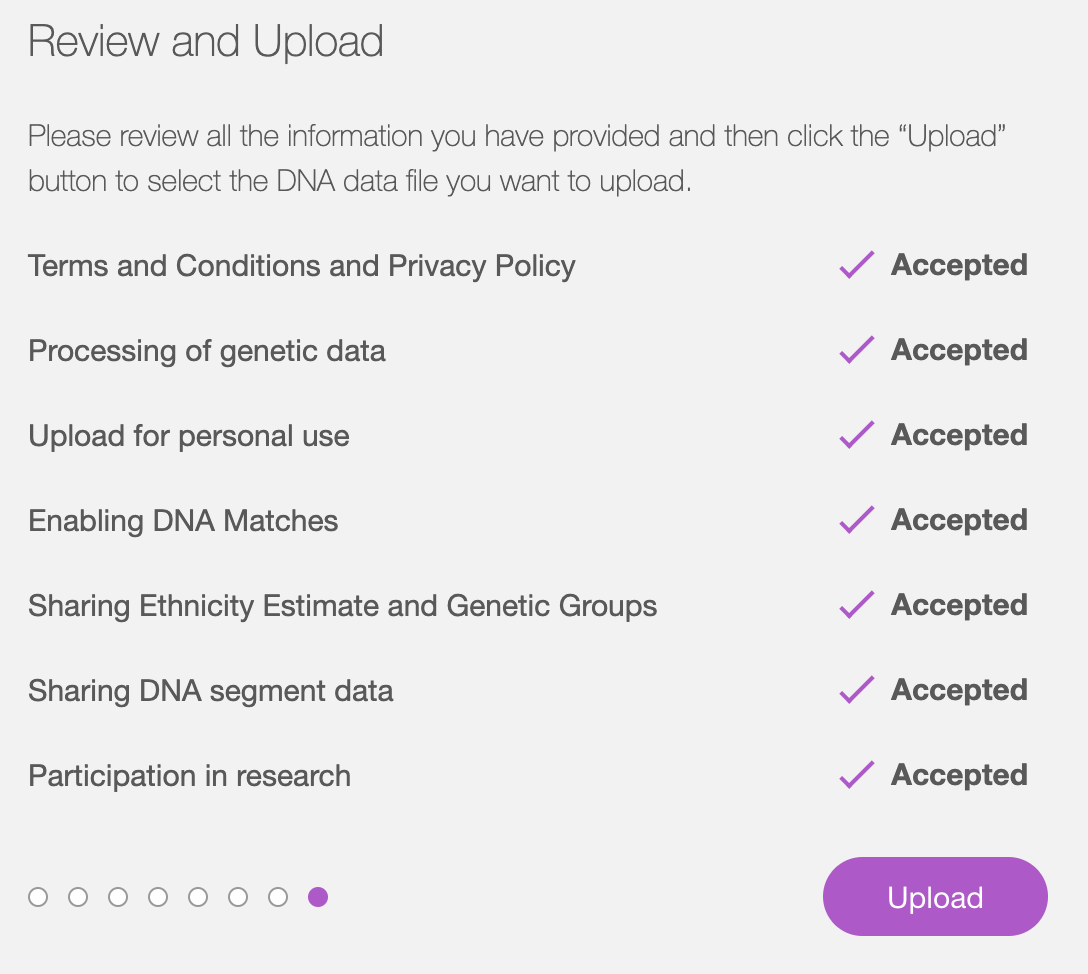The image size is (1088, 974).
Task: Click Accepted status for Participation in research
Action: point(959,776)
